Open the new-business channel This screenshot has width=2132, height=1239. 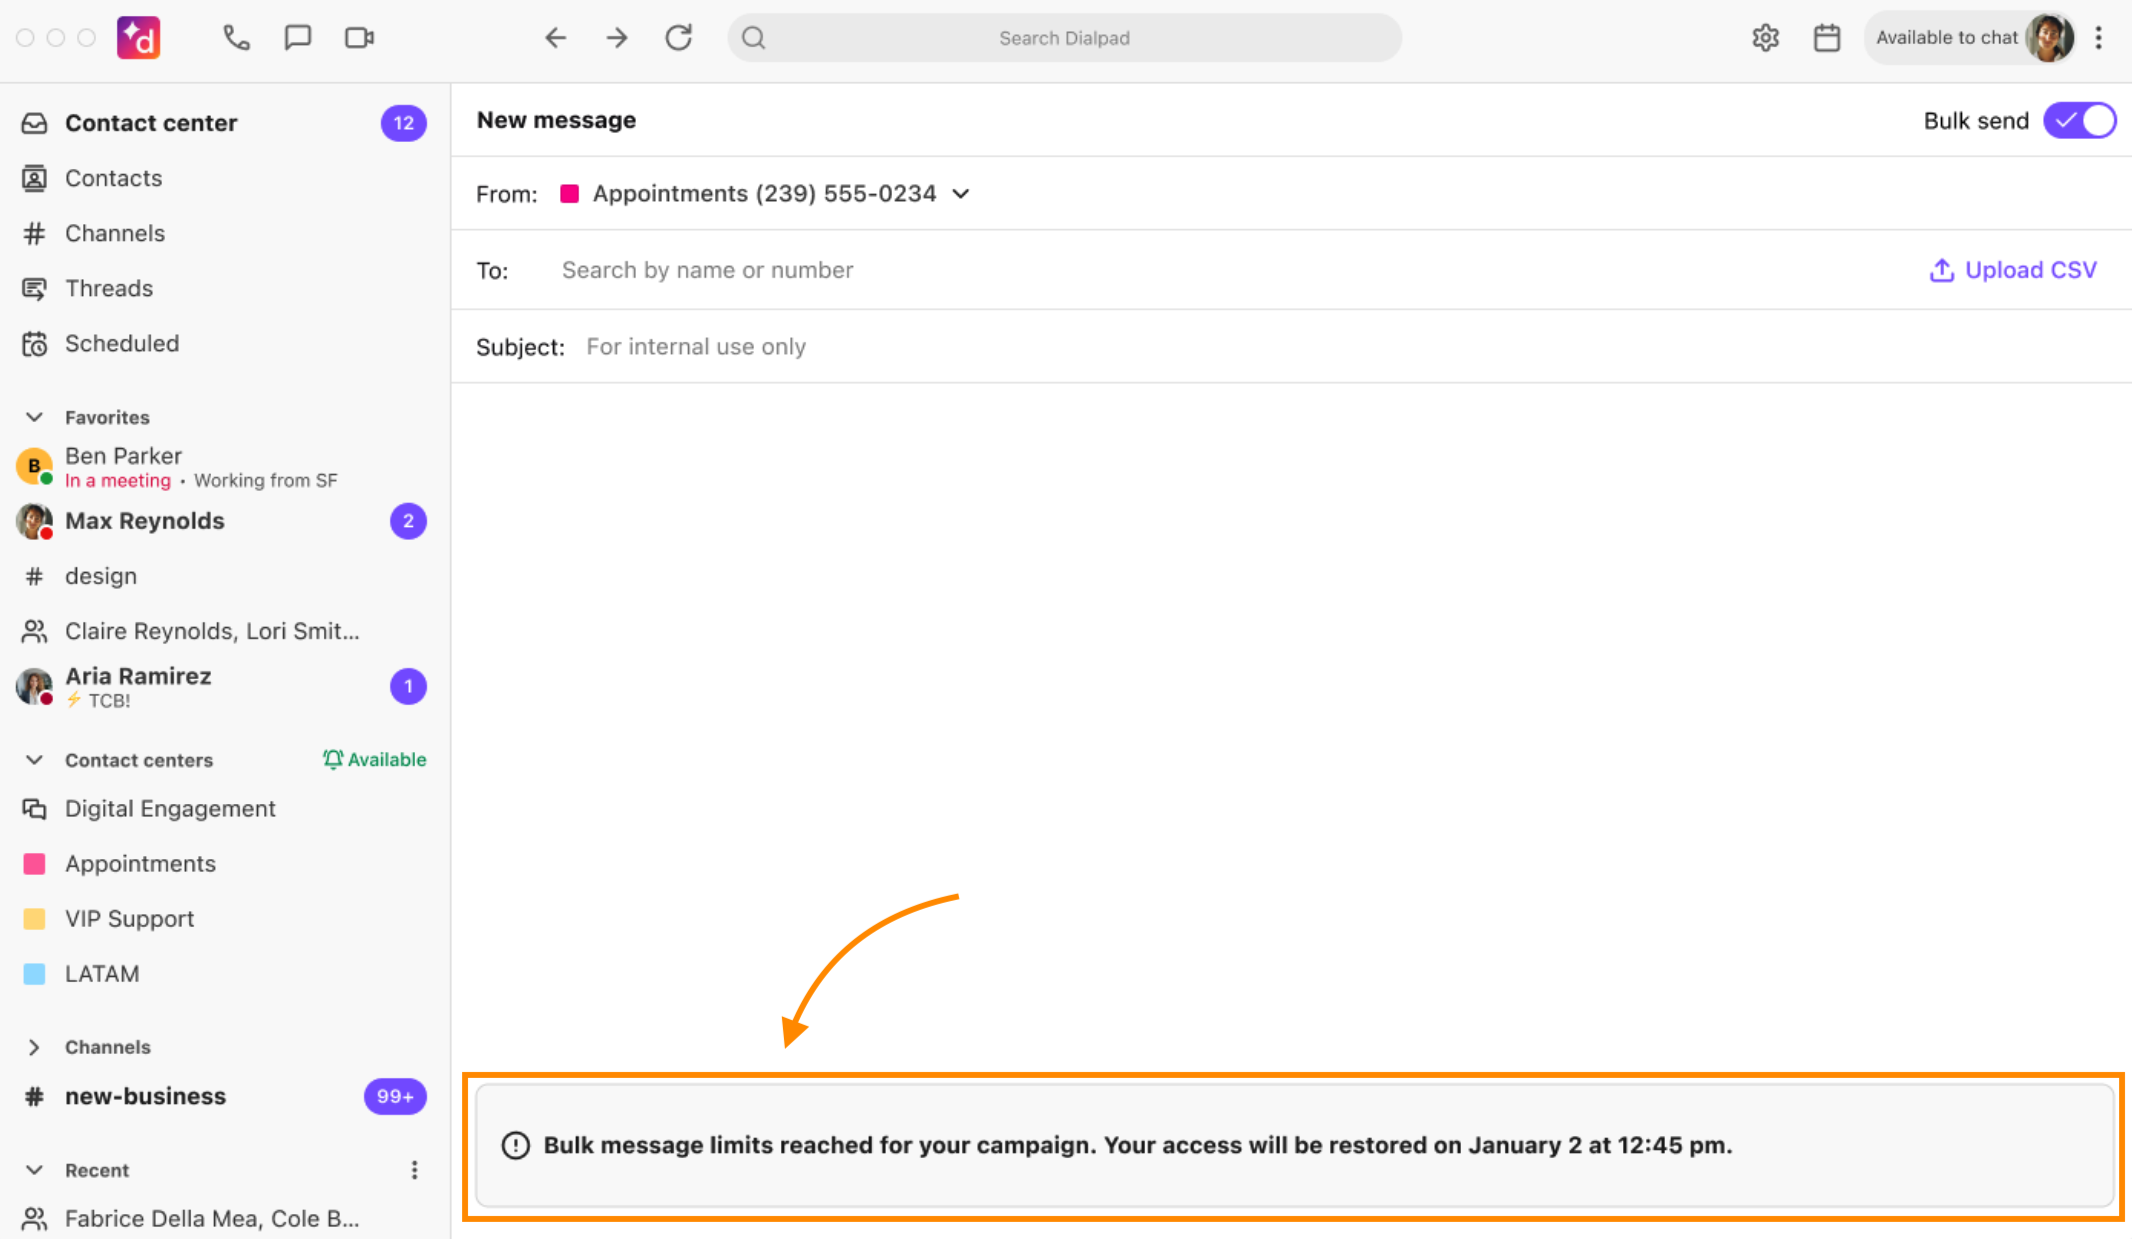(x=225, y=1096)
